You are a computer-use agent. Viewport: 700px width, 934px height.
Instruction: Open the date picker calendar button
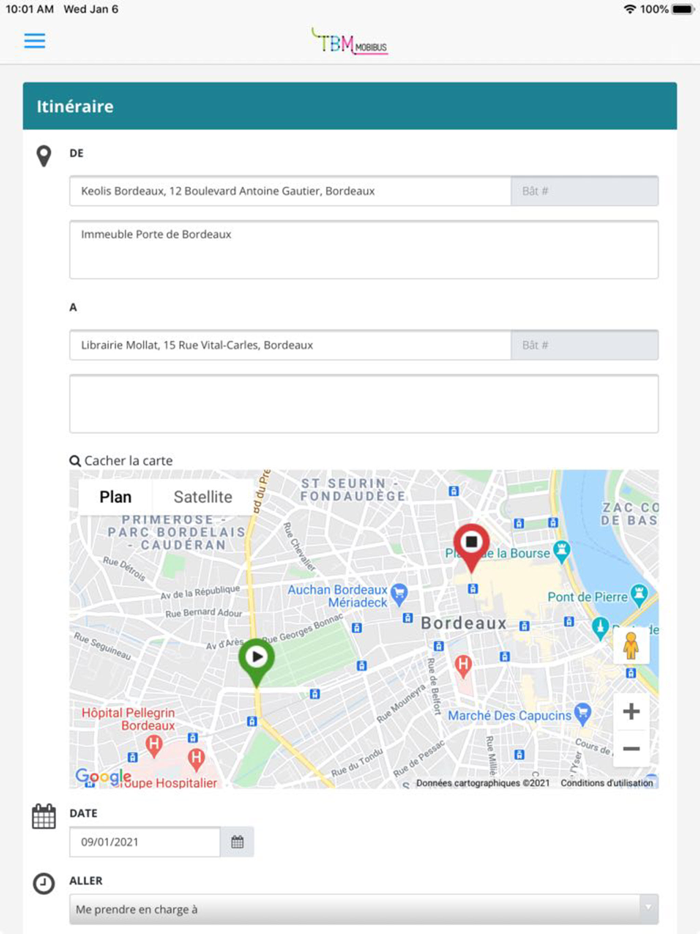pyautogui.click(x=237, y=842)
